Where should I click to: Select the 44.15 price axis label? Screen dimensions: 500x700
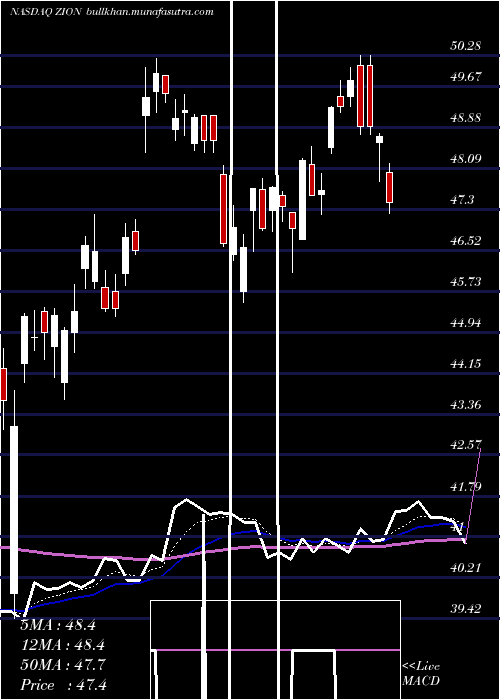(x=466, y=364)
